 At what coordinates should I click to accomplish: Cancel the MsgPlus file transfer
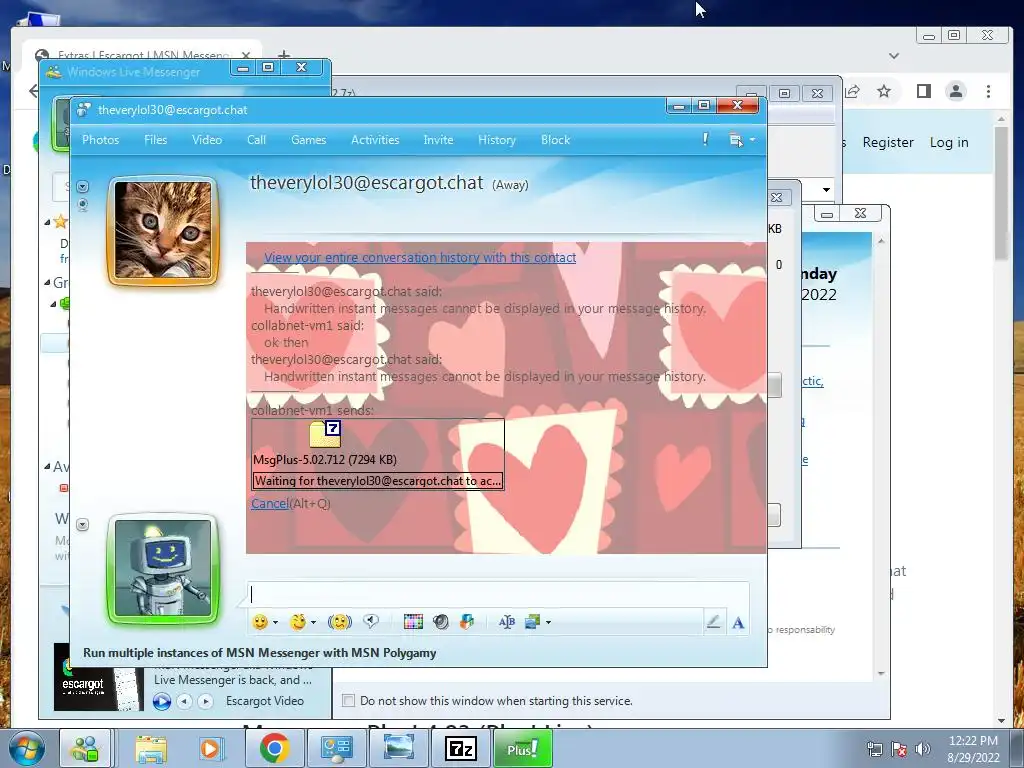(x=270, y=504)
